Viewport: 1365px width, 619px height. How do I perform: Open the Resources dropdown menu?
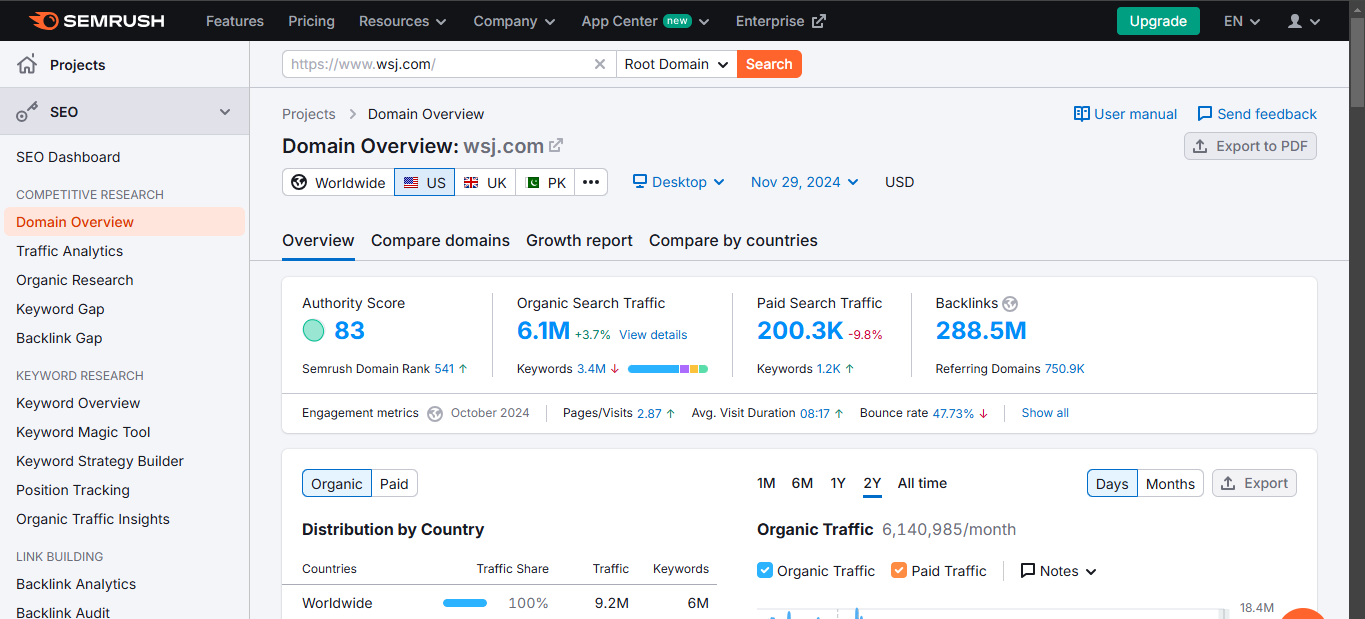click(x=403, y=21)
